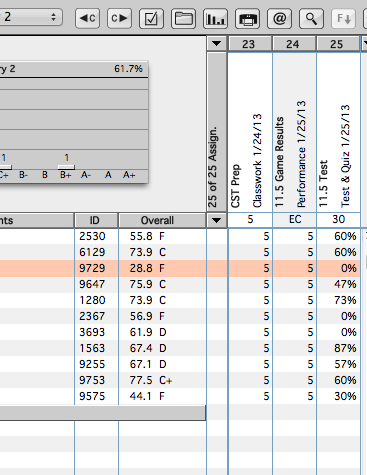Image resolution: width=367 pixels, height=475 pixels.
Task: Select student ID 6129
Action: [92, 252]
